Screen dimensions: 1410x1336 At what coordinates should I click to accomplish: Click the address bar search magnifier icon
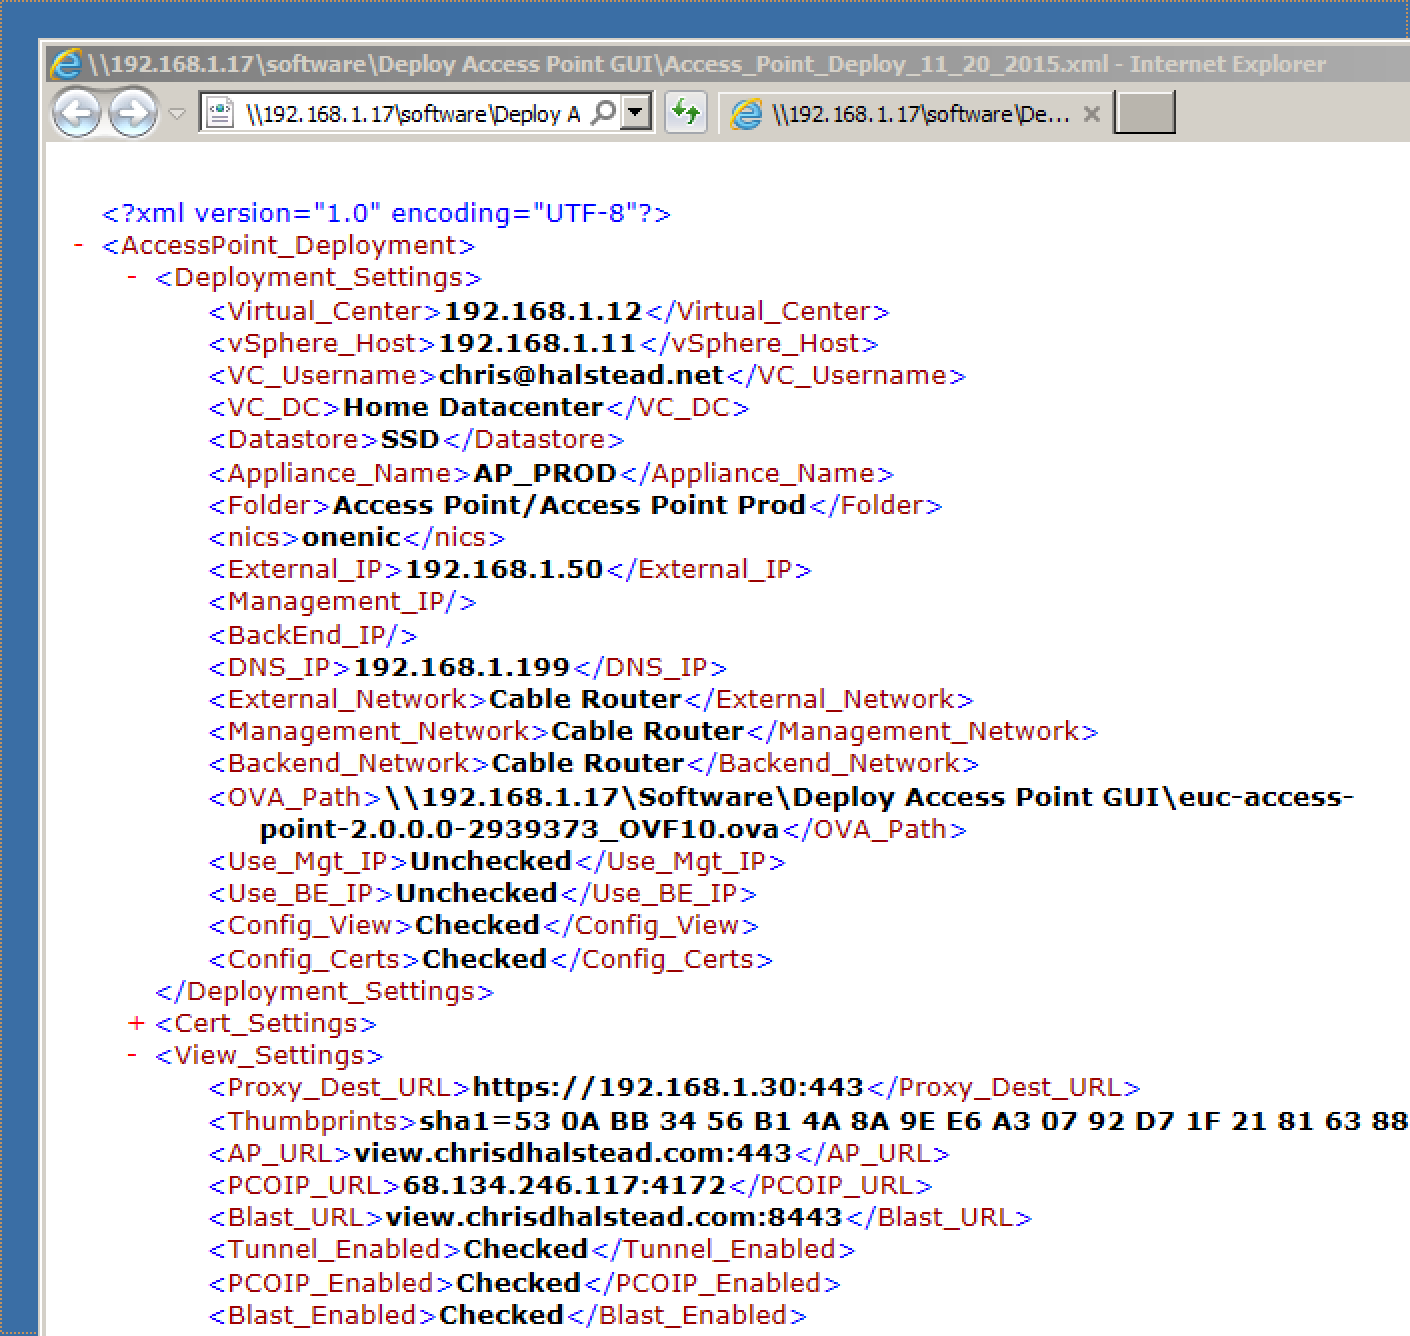click(x=603, y=113)
